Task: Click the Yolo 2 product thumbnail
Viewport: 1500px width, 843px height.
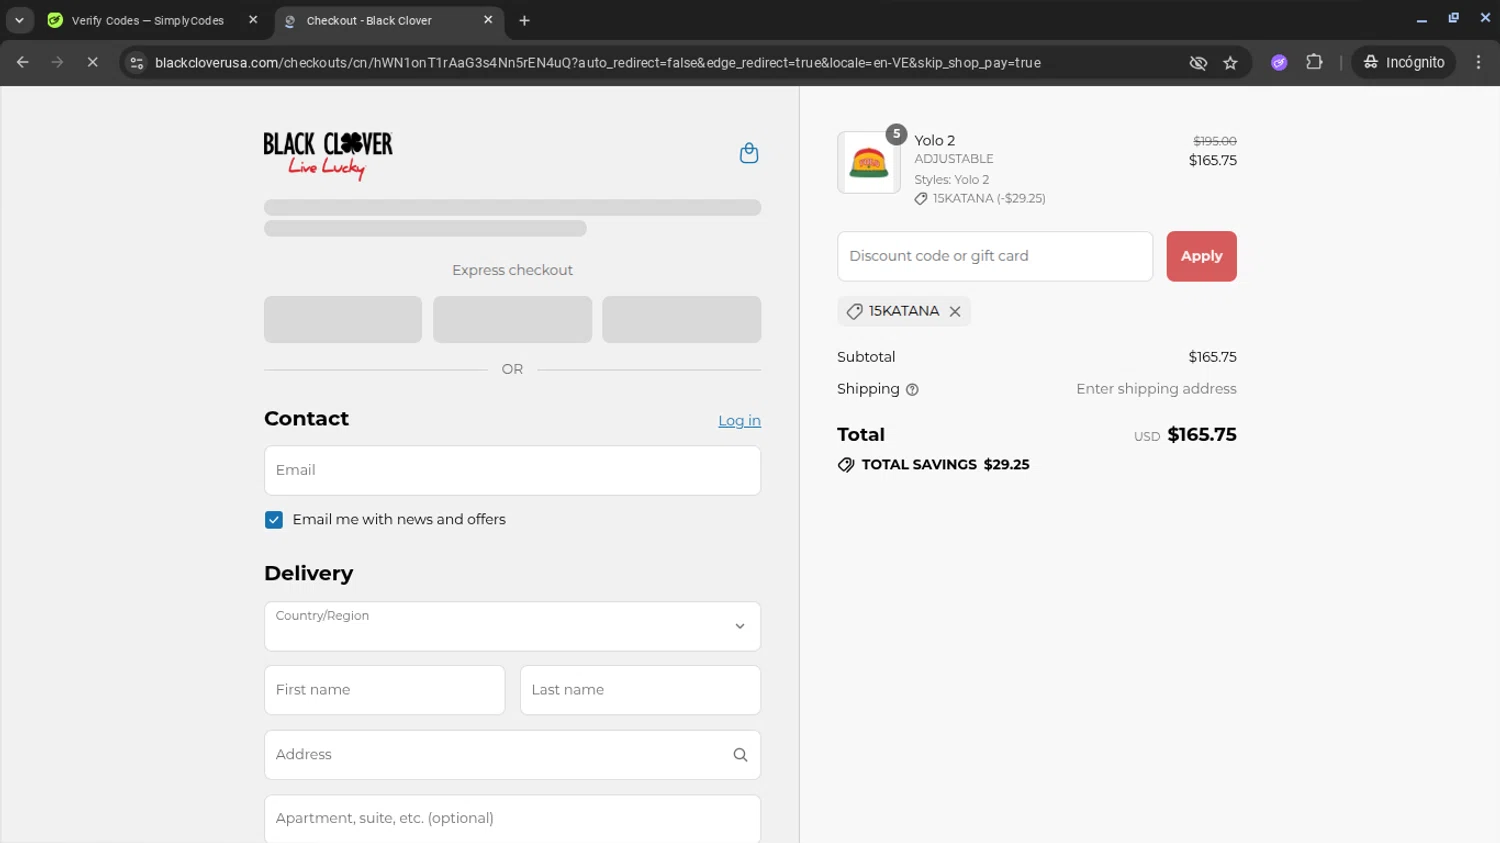Action: pyautogui.click(x=868, y=162)
